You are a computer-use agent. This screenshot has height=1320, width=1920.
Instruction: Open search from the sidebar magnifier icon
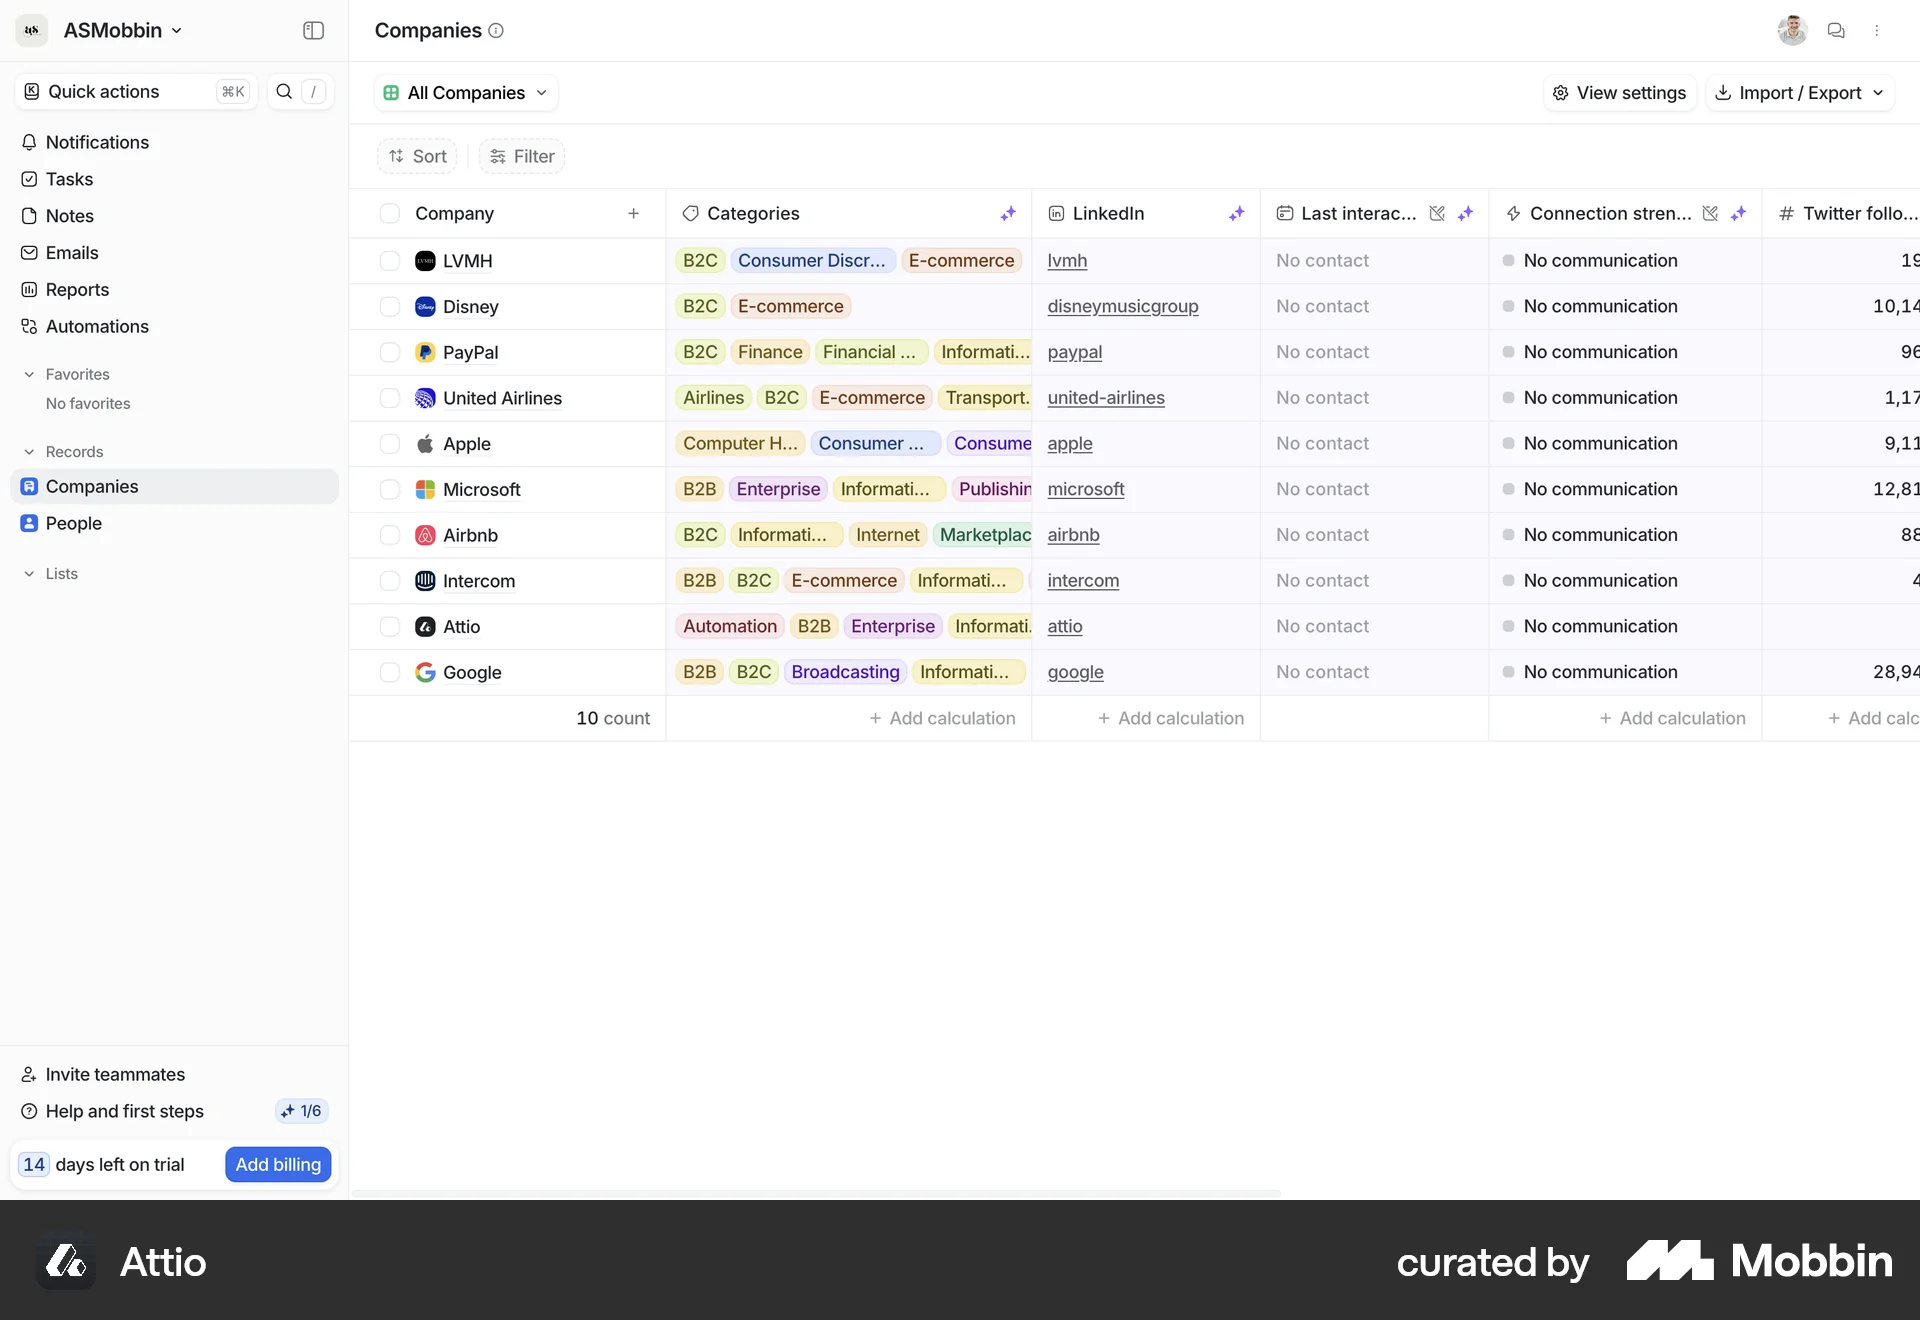[x=285, y=91]
